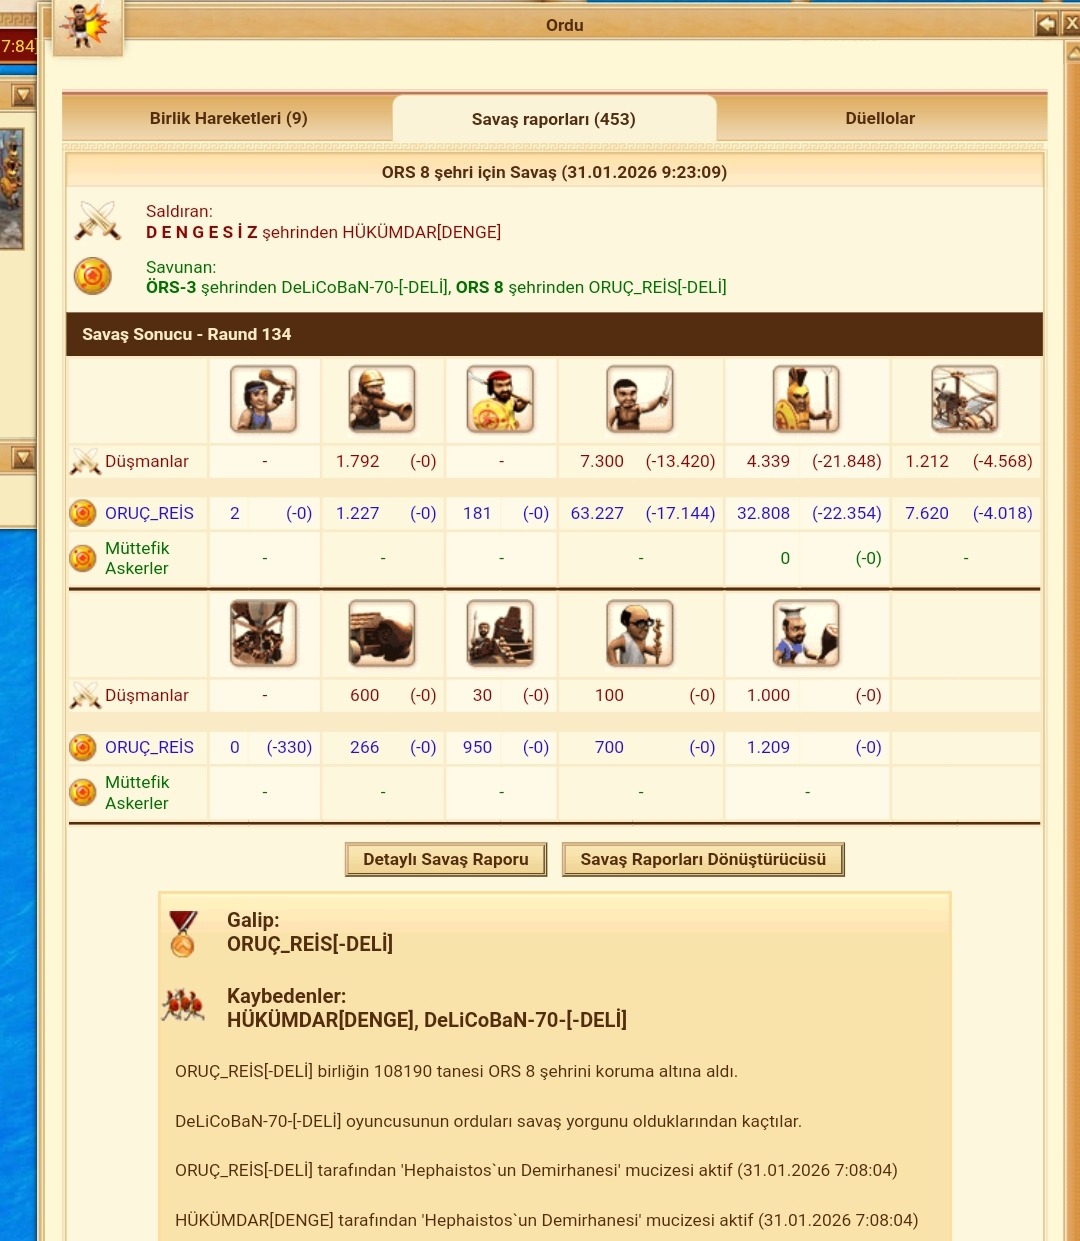Image resolution: width=1080 pixels, height=1241 pixels.
Task: Go back using the window's arrow button
Action: click(1046, 24)
